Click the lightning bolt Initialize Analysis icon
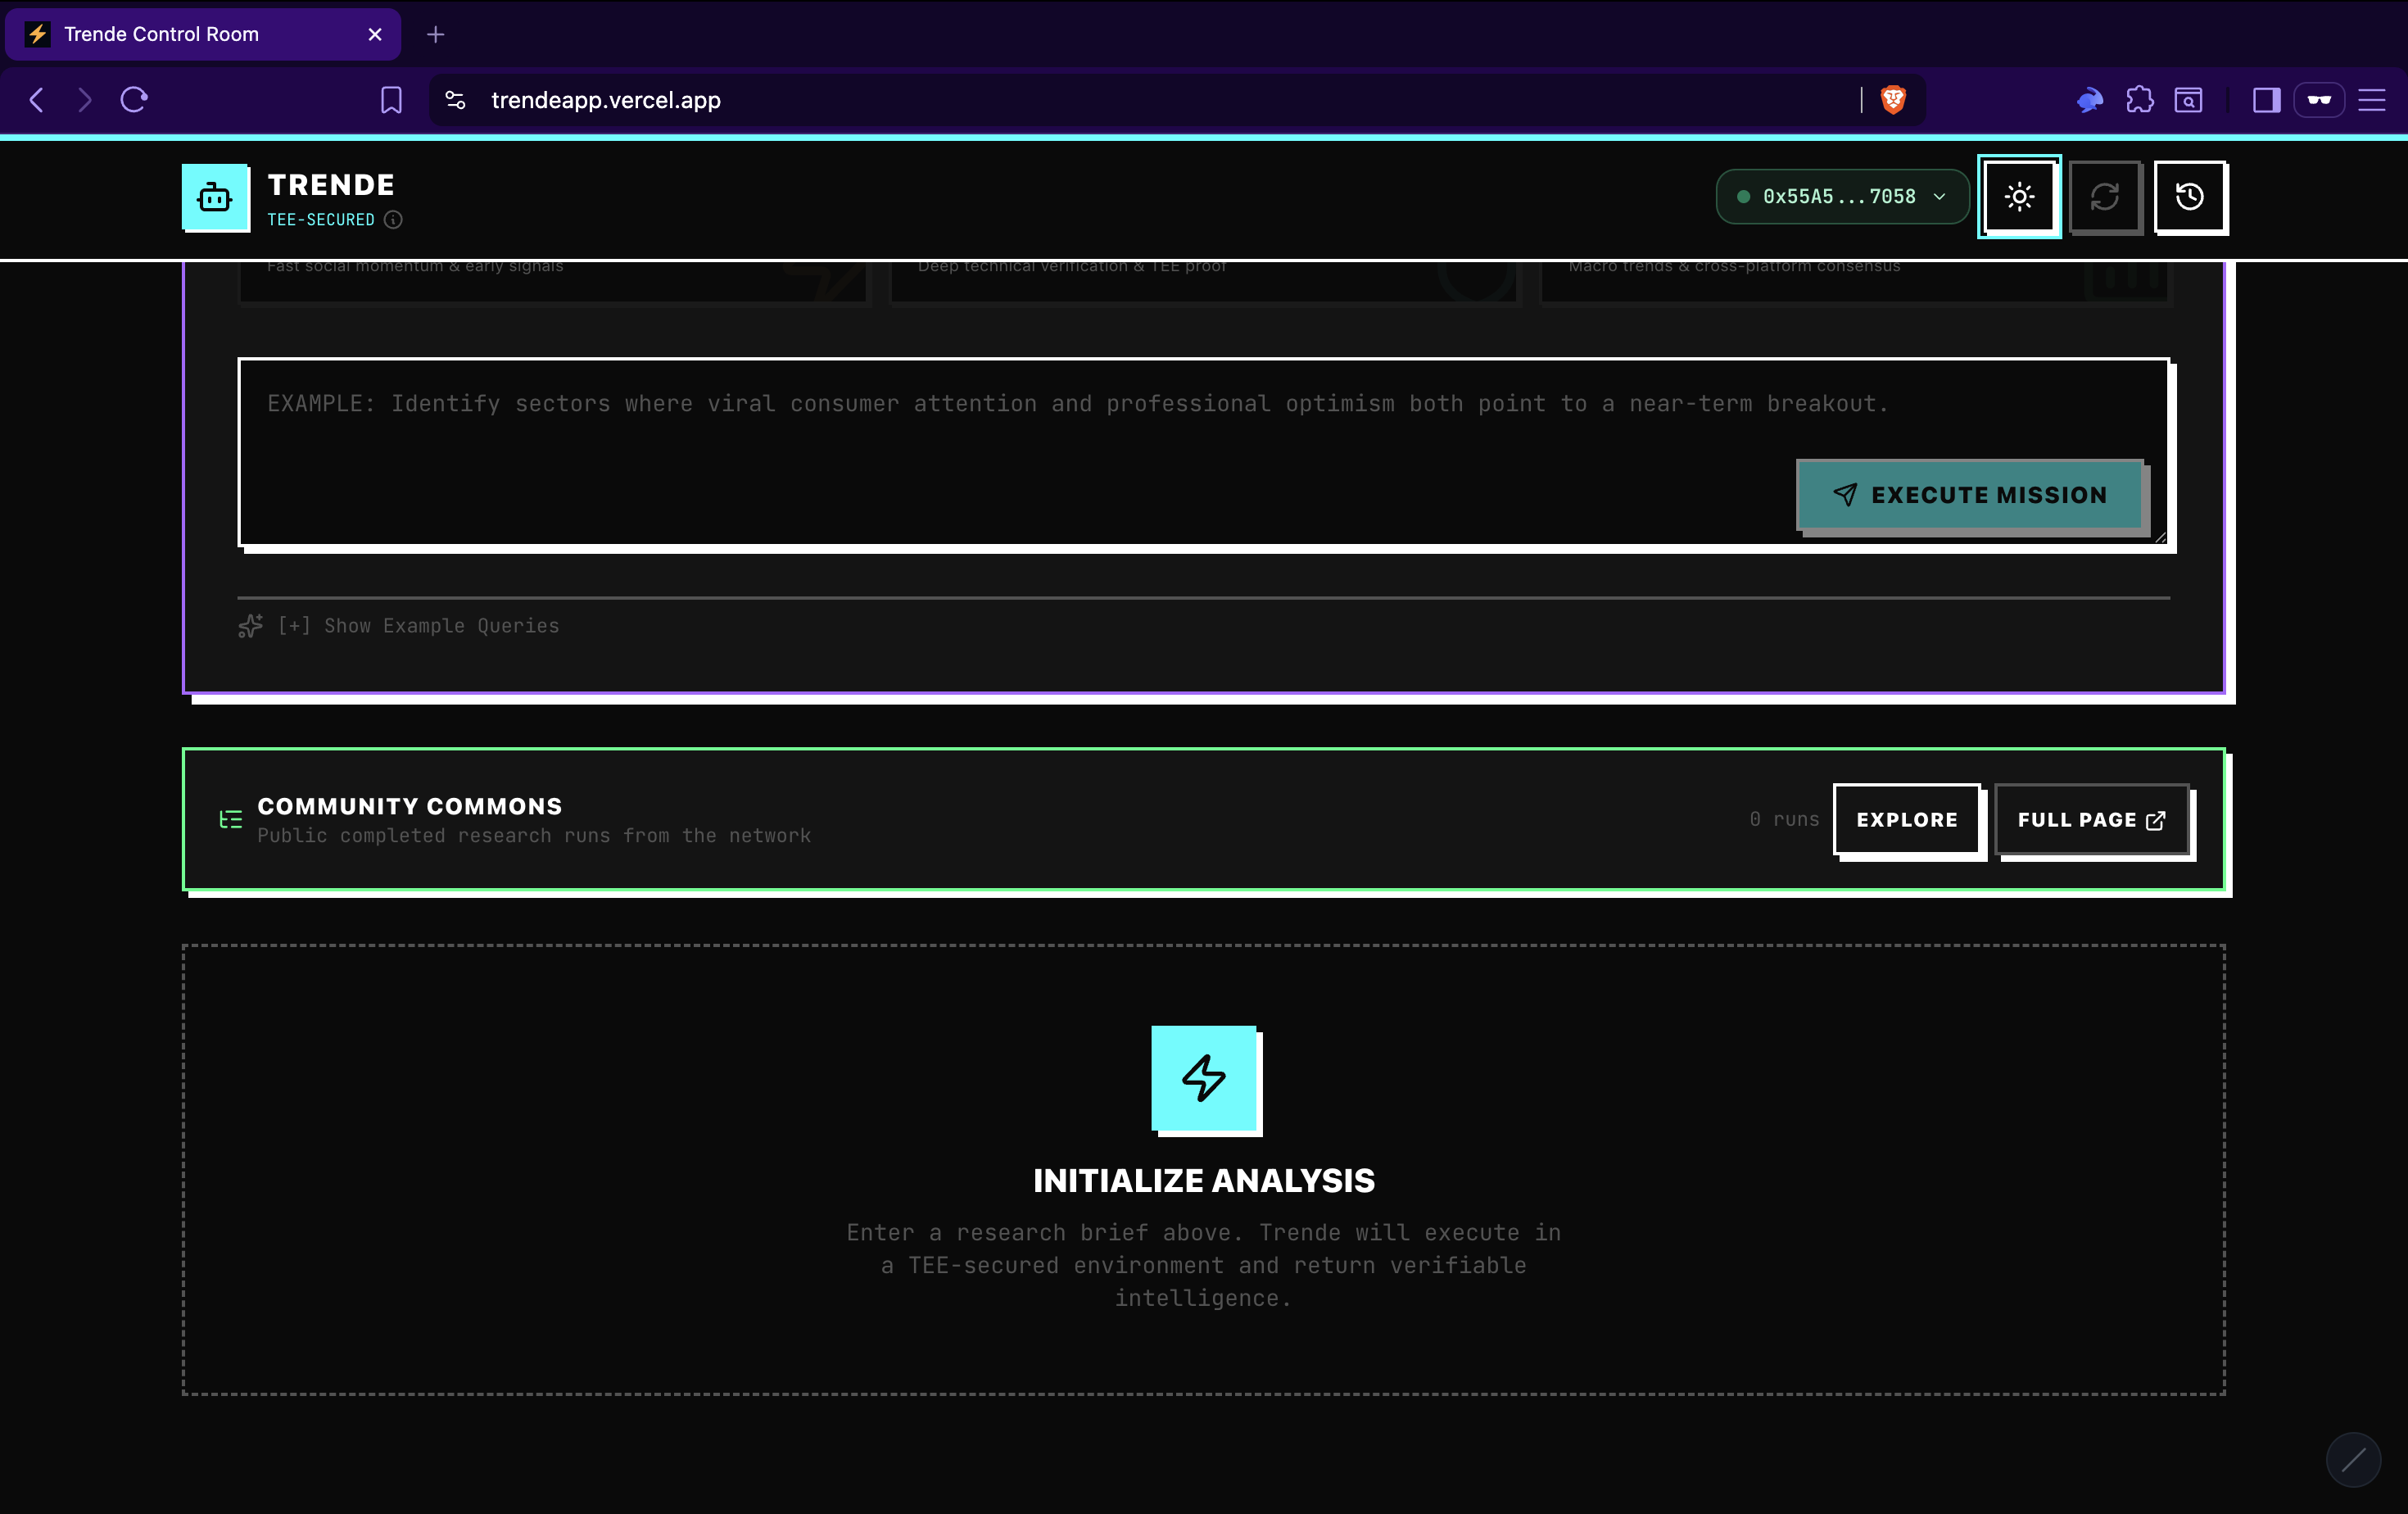The height and width of the screenshot is (1514, 2408). point(1203,1078)
